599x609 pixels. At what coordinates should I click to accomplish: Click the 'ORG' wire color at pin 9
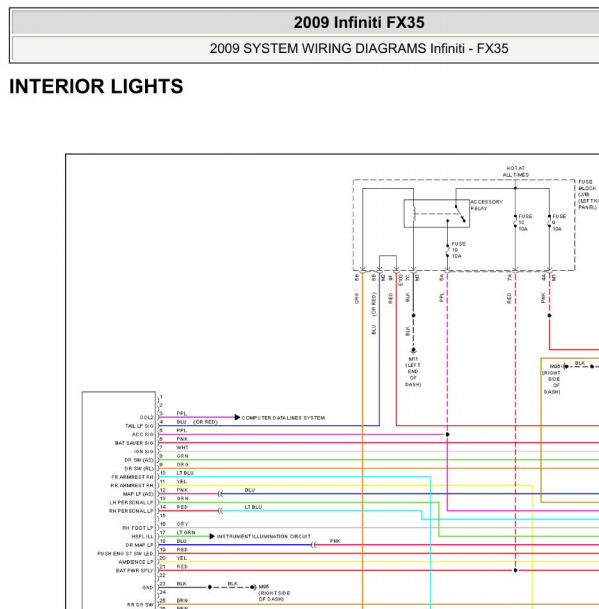click(183, 465)
